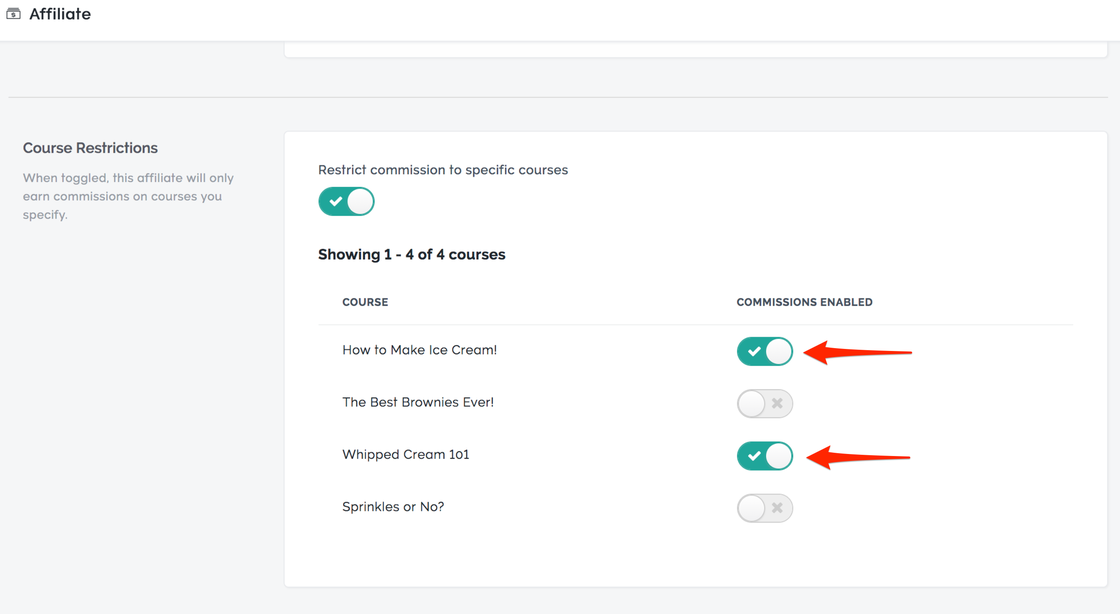Click the COMMISSIONS ENABLED column header
The height and width of the screenshot is (614, 1120).
coord(804,302)
